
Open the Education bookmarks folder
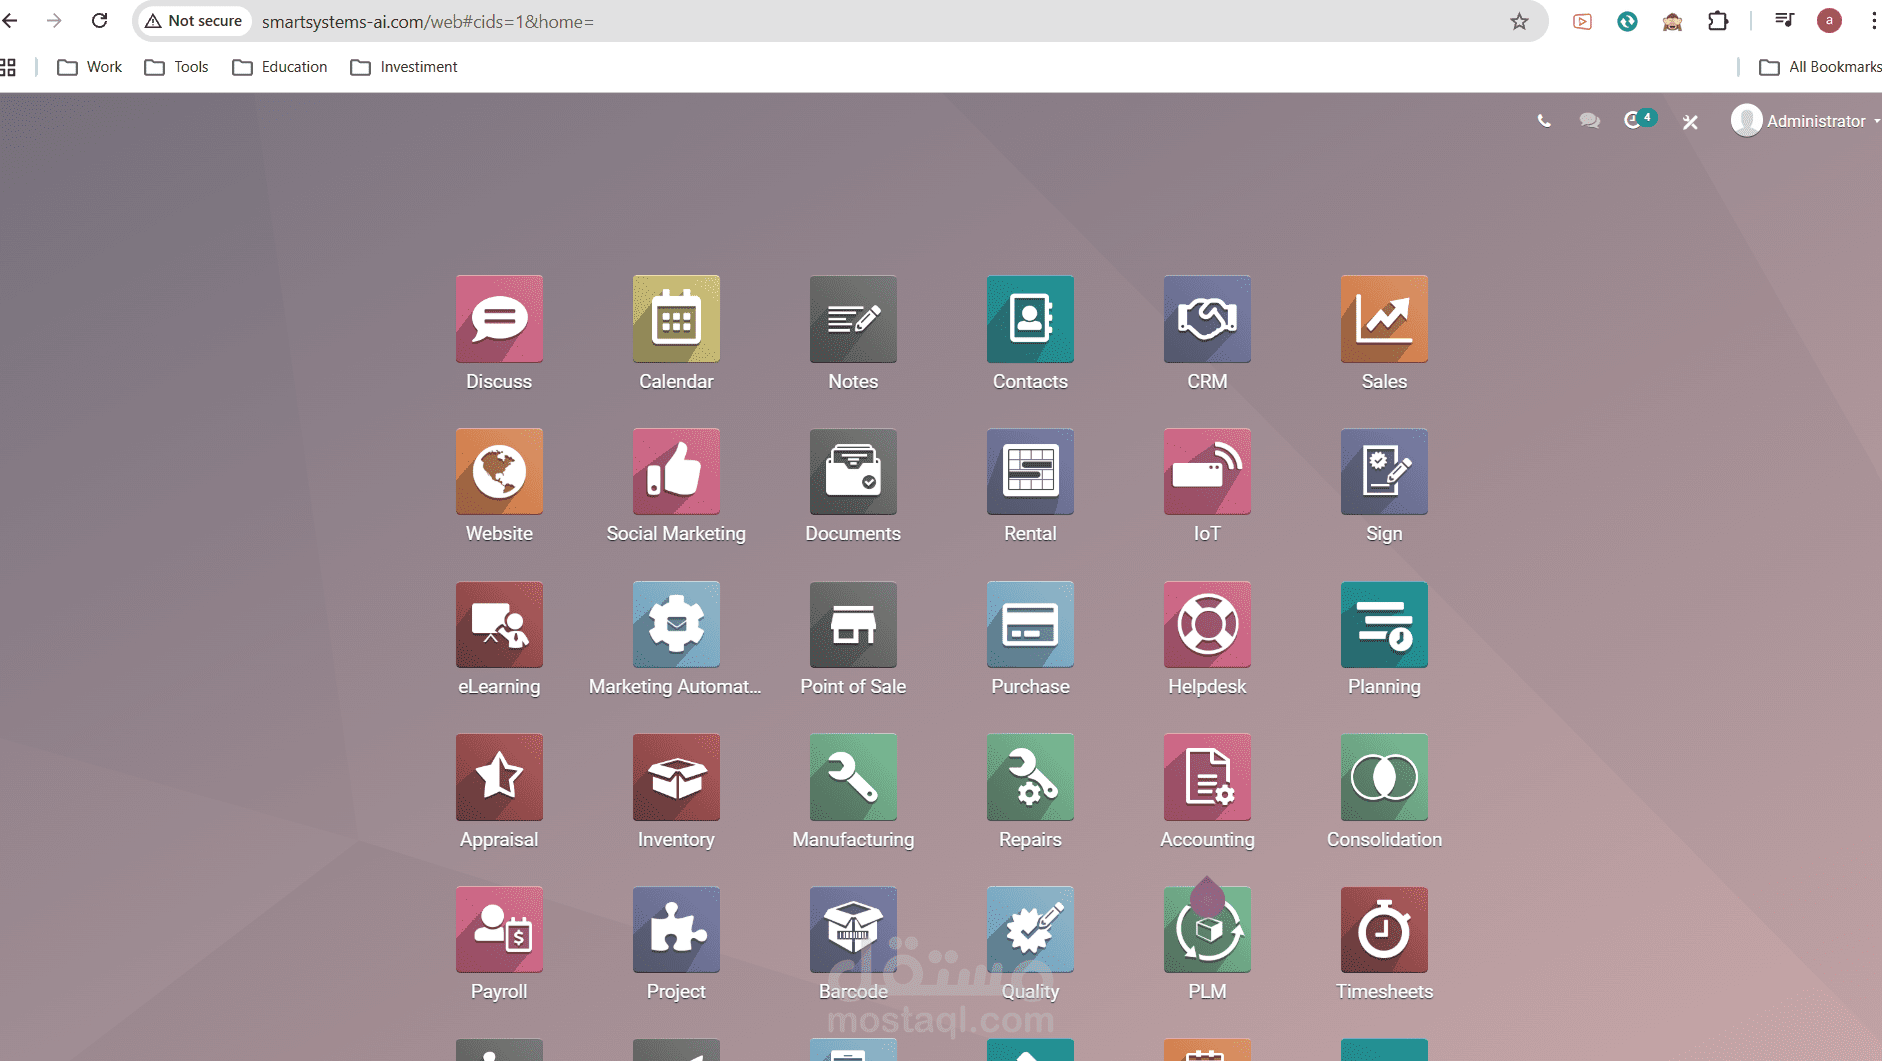point(280,67)
